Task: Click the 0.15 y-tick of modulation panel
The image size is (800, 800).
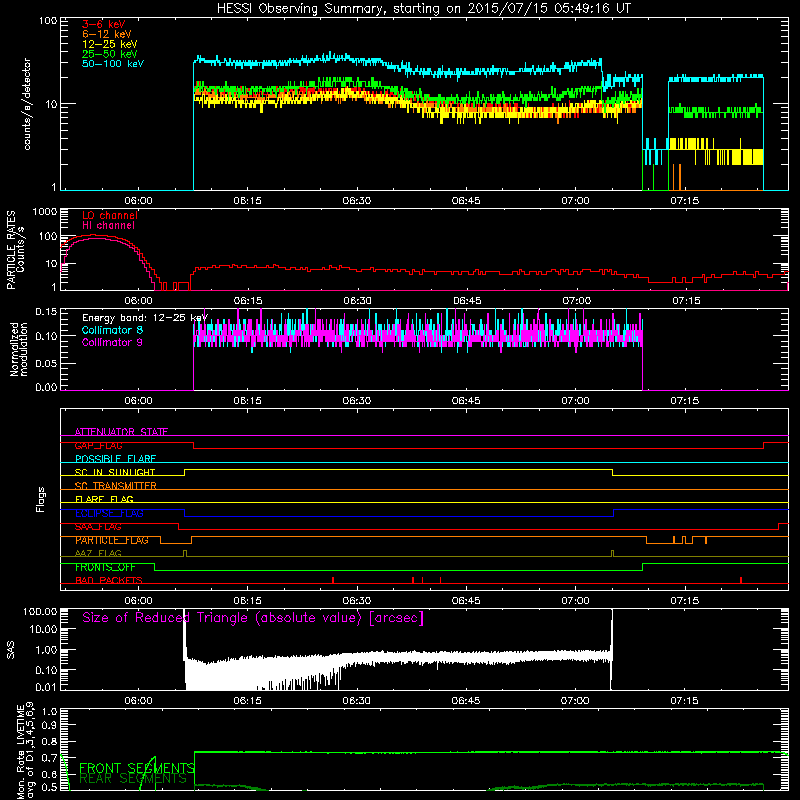Action: click(x=46, y=312)
